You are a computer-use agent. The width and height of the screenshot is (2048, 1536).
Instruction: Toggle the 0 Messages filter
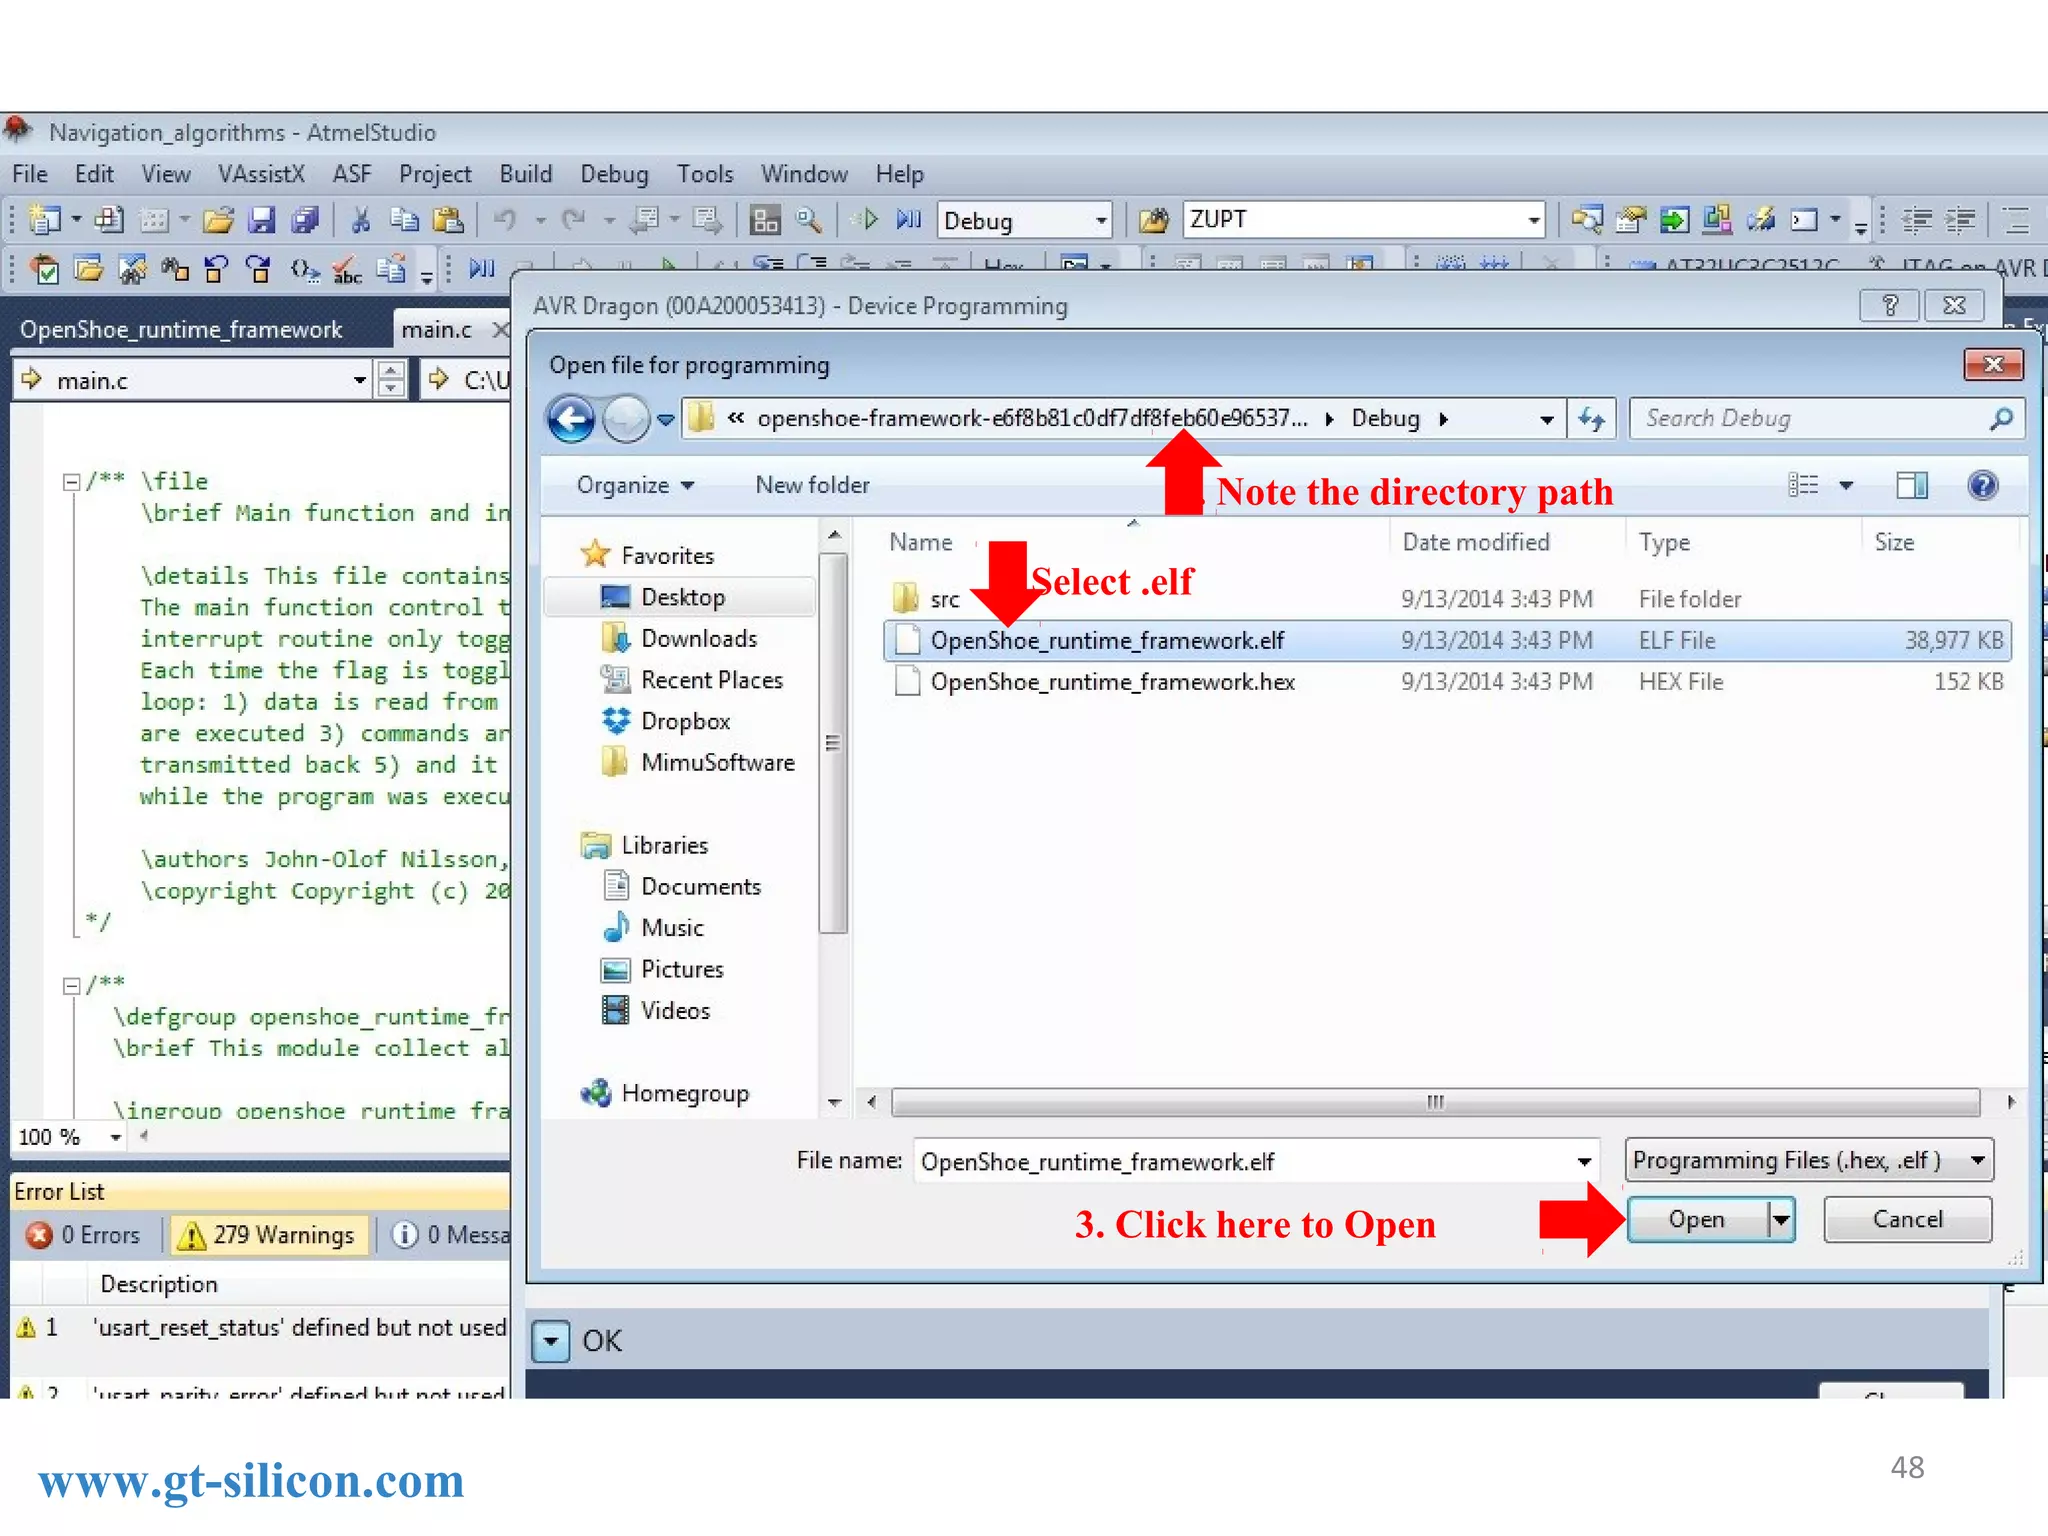pyautogui.click(x=450, y=1235)
